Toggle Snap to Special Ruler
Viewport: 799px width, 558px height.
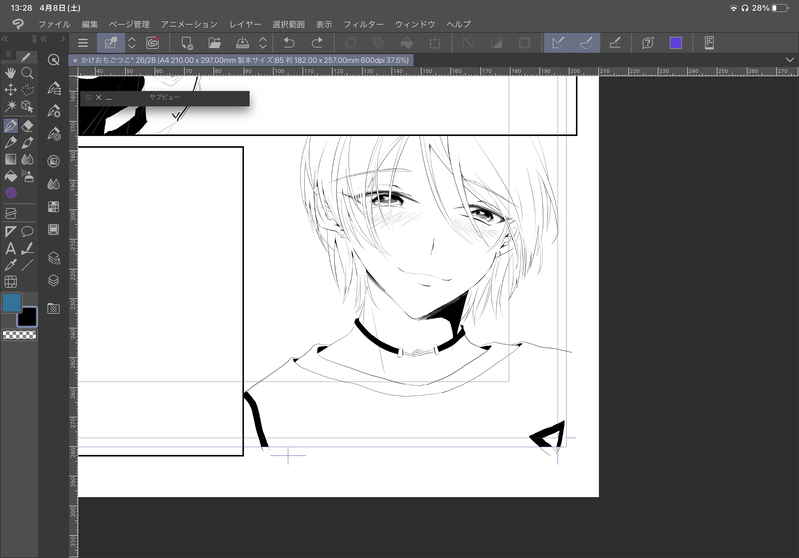tap(586, 43)
